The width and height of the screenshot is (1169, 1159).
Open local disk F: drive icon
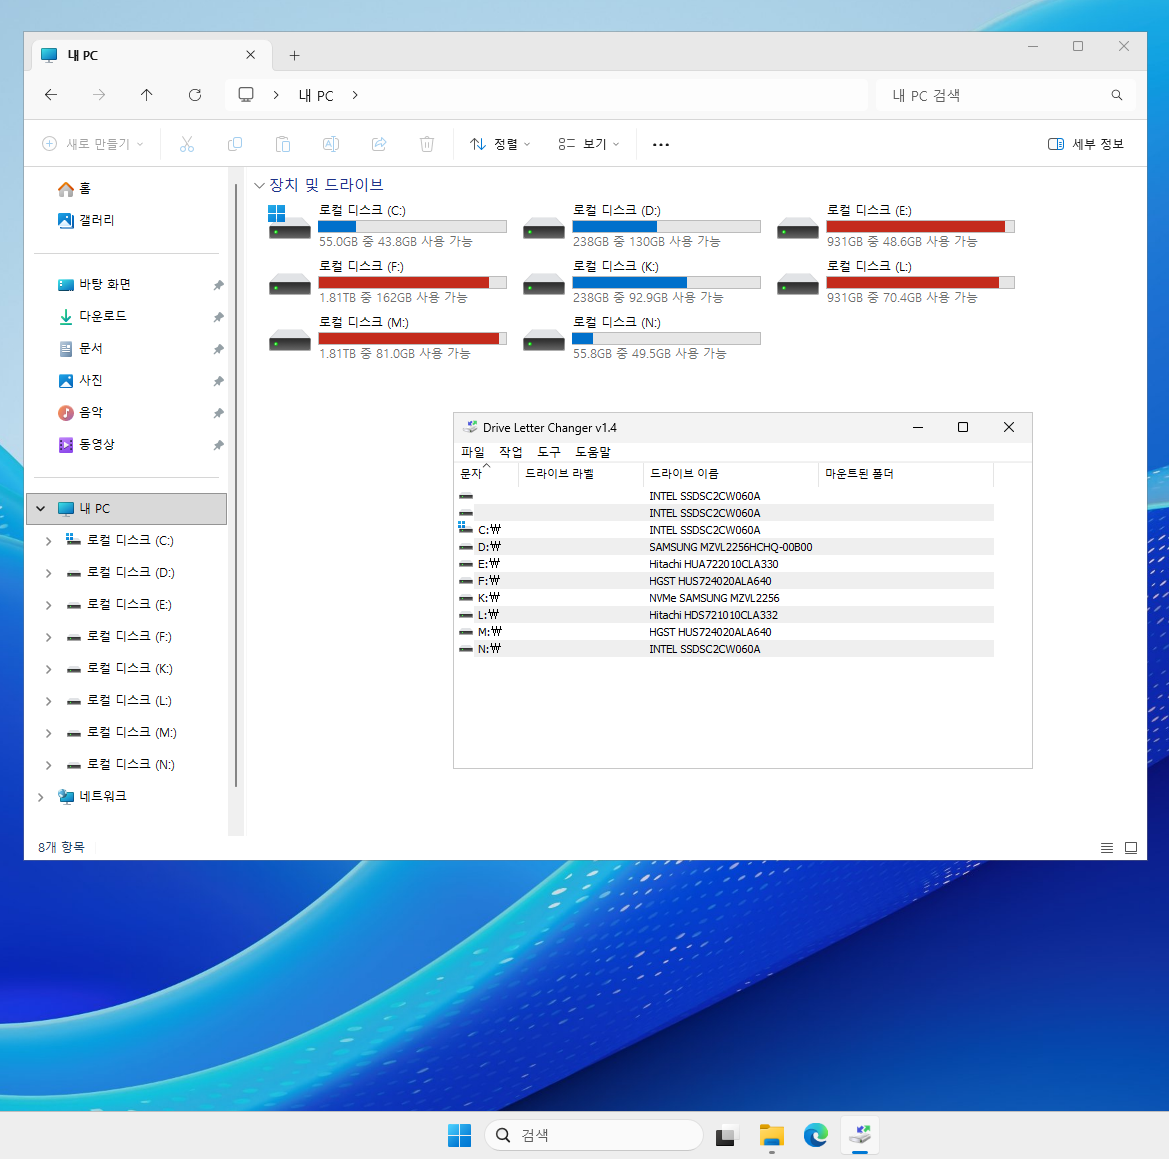(289, 283)
